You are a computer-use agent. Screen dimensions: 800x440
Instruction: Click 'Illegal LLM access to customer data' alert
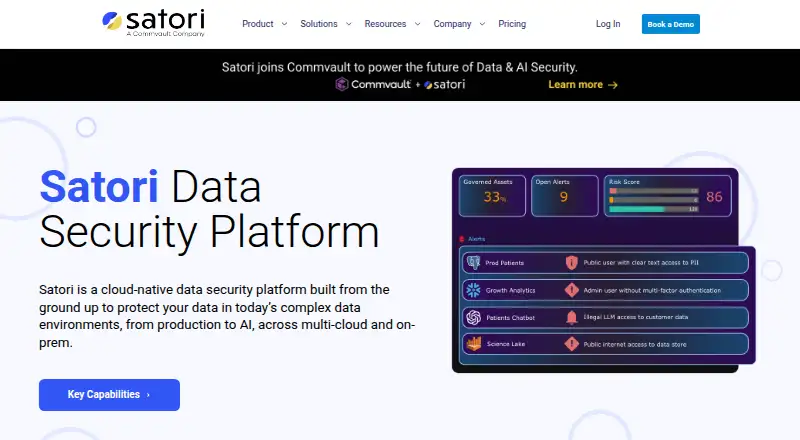point(636,317)
